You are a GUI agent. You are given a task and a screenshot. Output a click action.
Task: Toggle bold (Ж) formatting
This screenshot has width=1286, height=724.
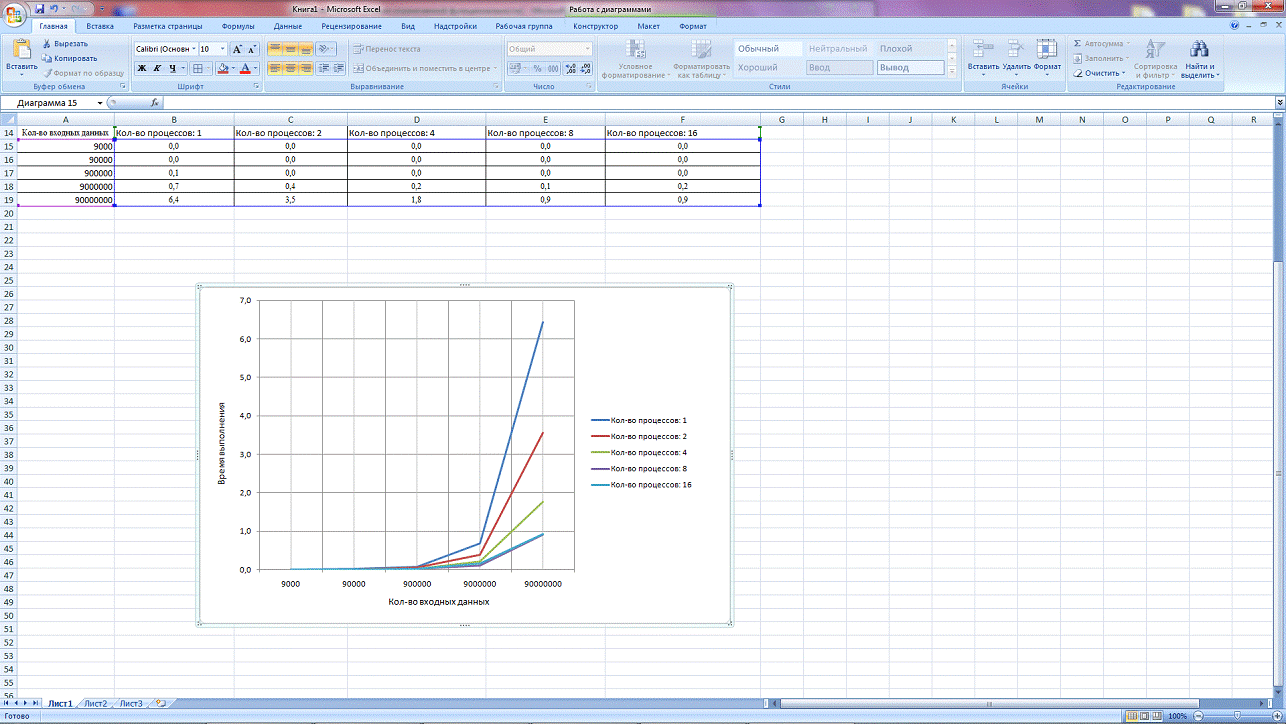(142, 69)
